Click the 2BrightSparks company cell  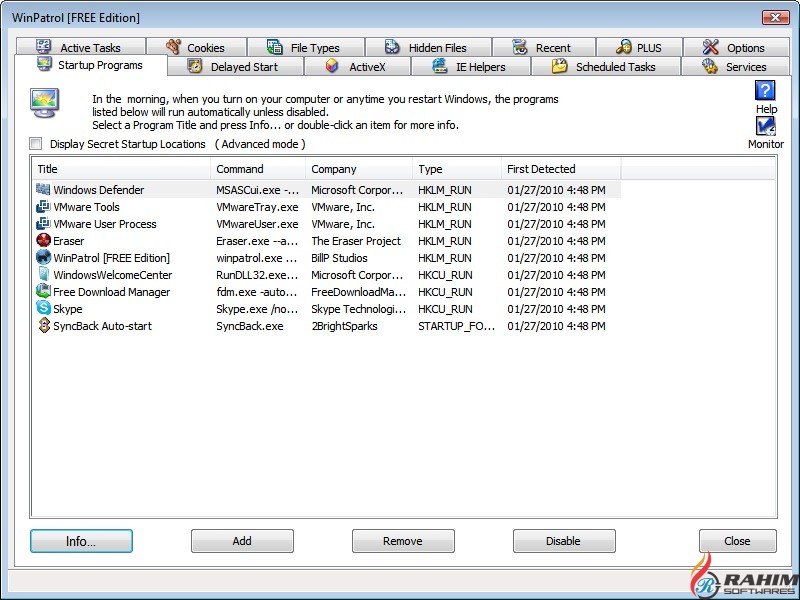[x=344, y=326]
